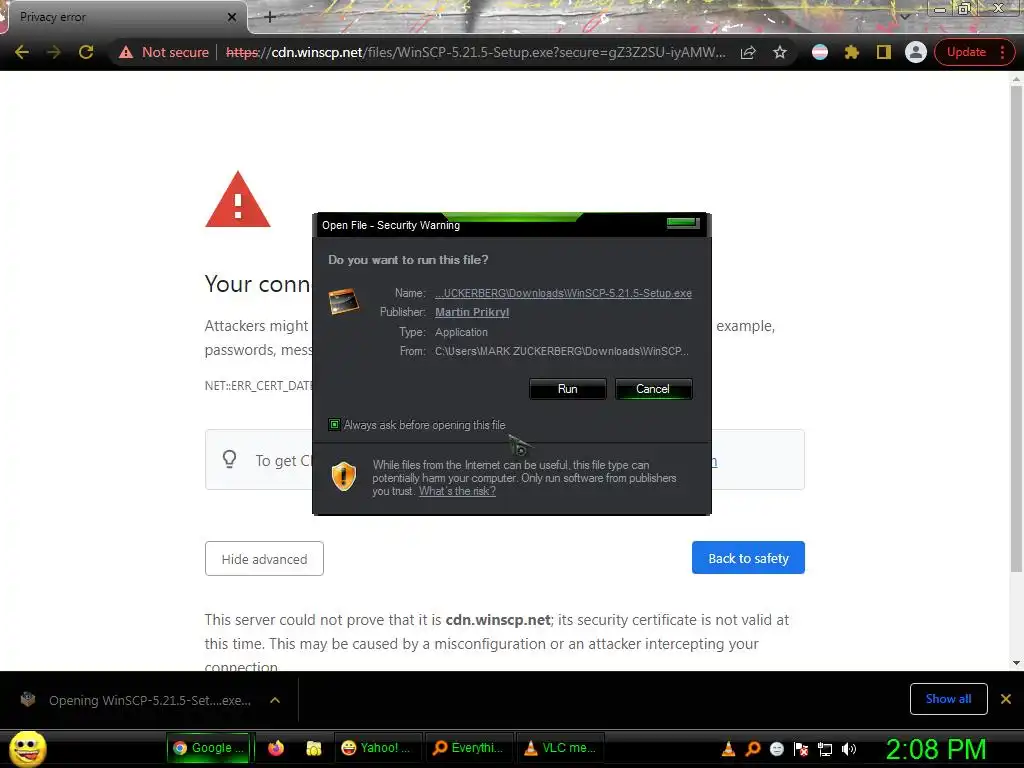Image resolution: width=1024 pixels, height=768 pixels.
Task: Expand the WinSCP download item chevron
Action: tap(275, 700)
